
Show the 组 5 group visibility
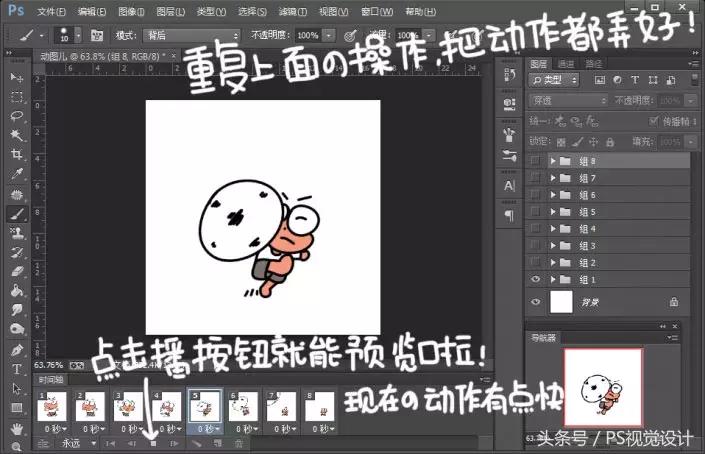(x=535, y=212)
